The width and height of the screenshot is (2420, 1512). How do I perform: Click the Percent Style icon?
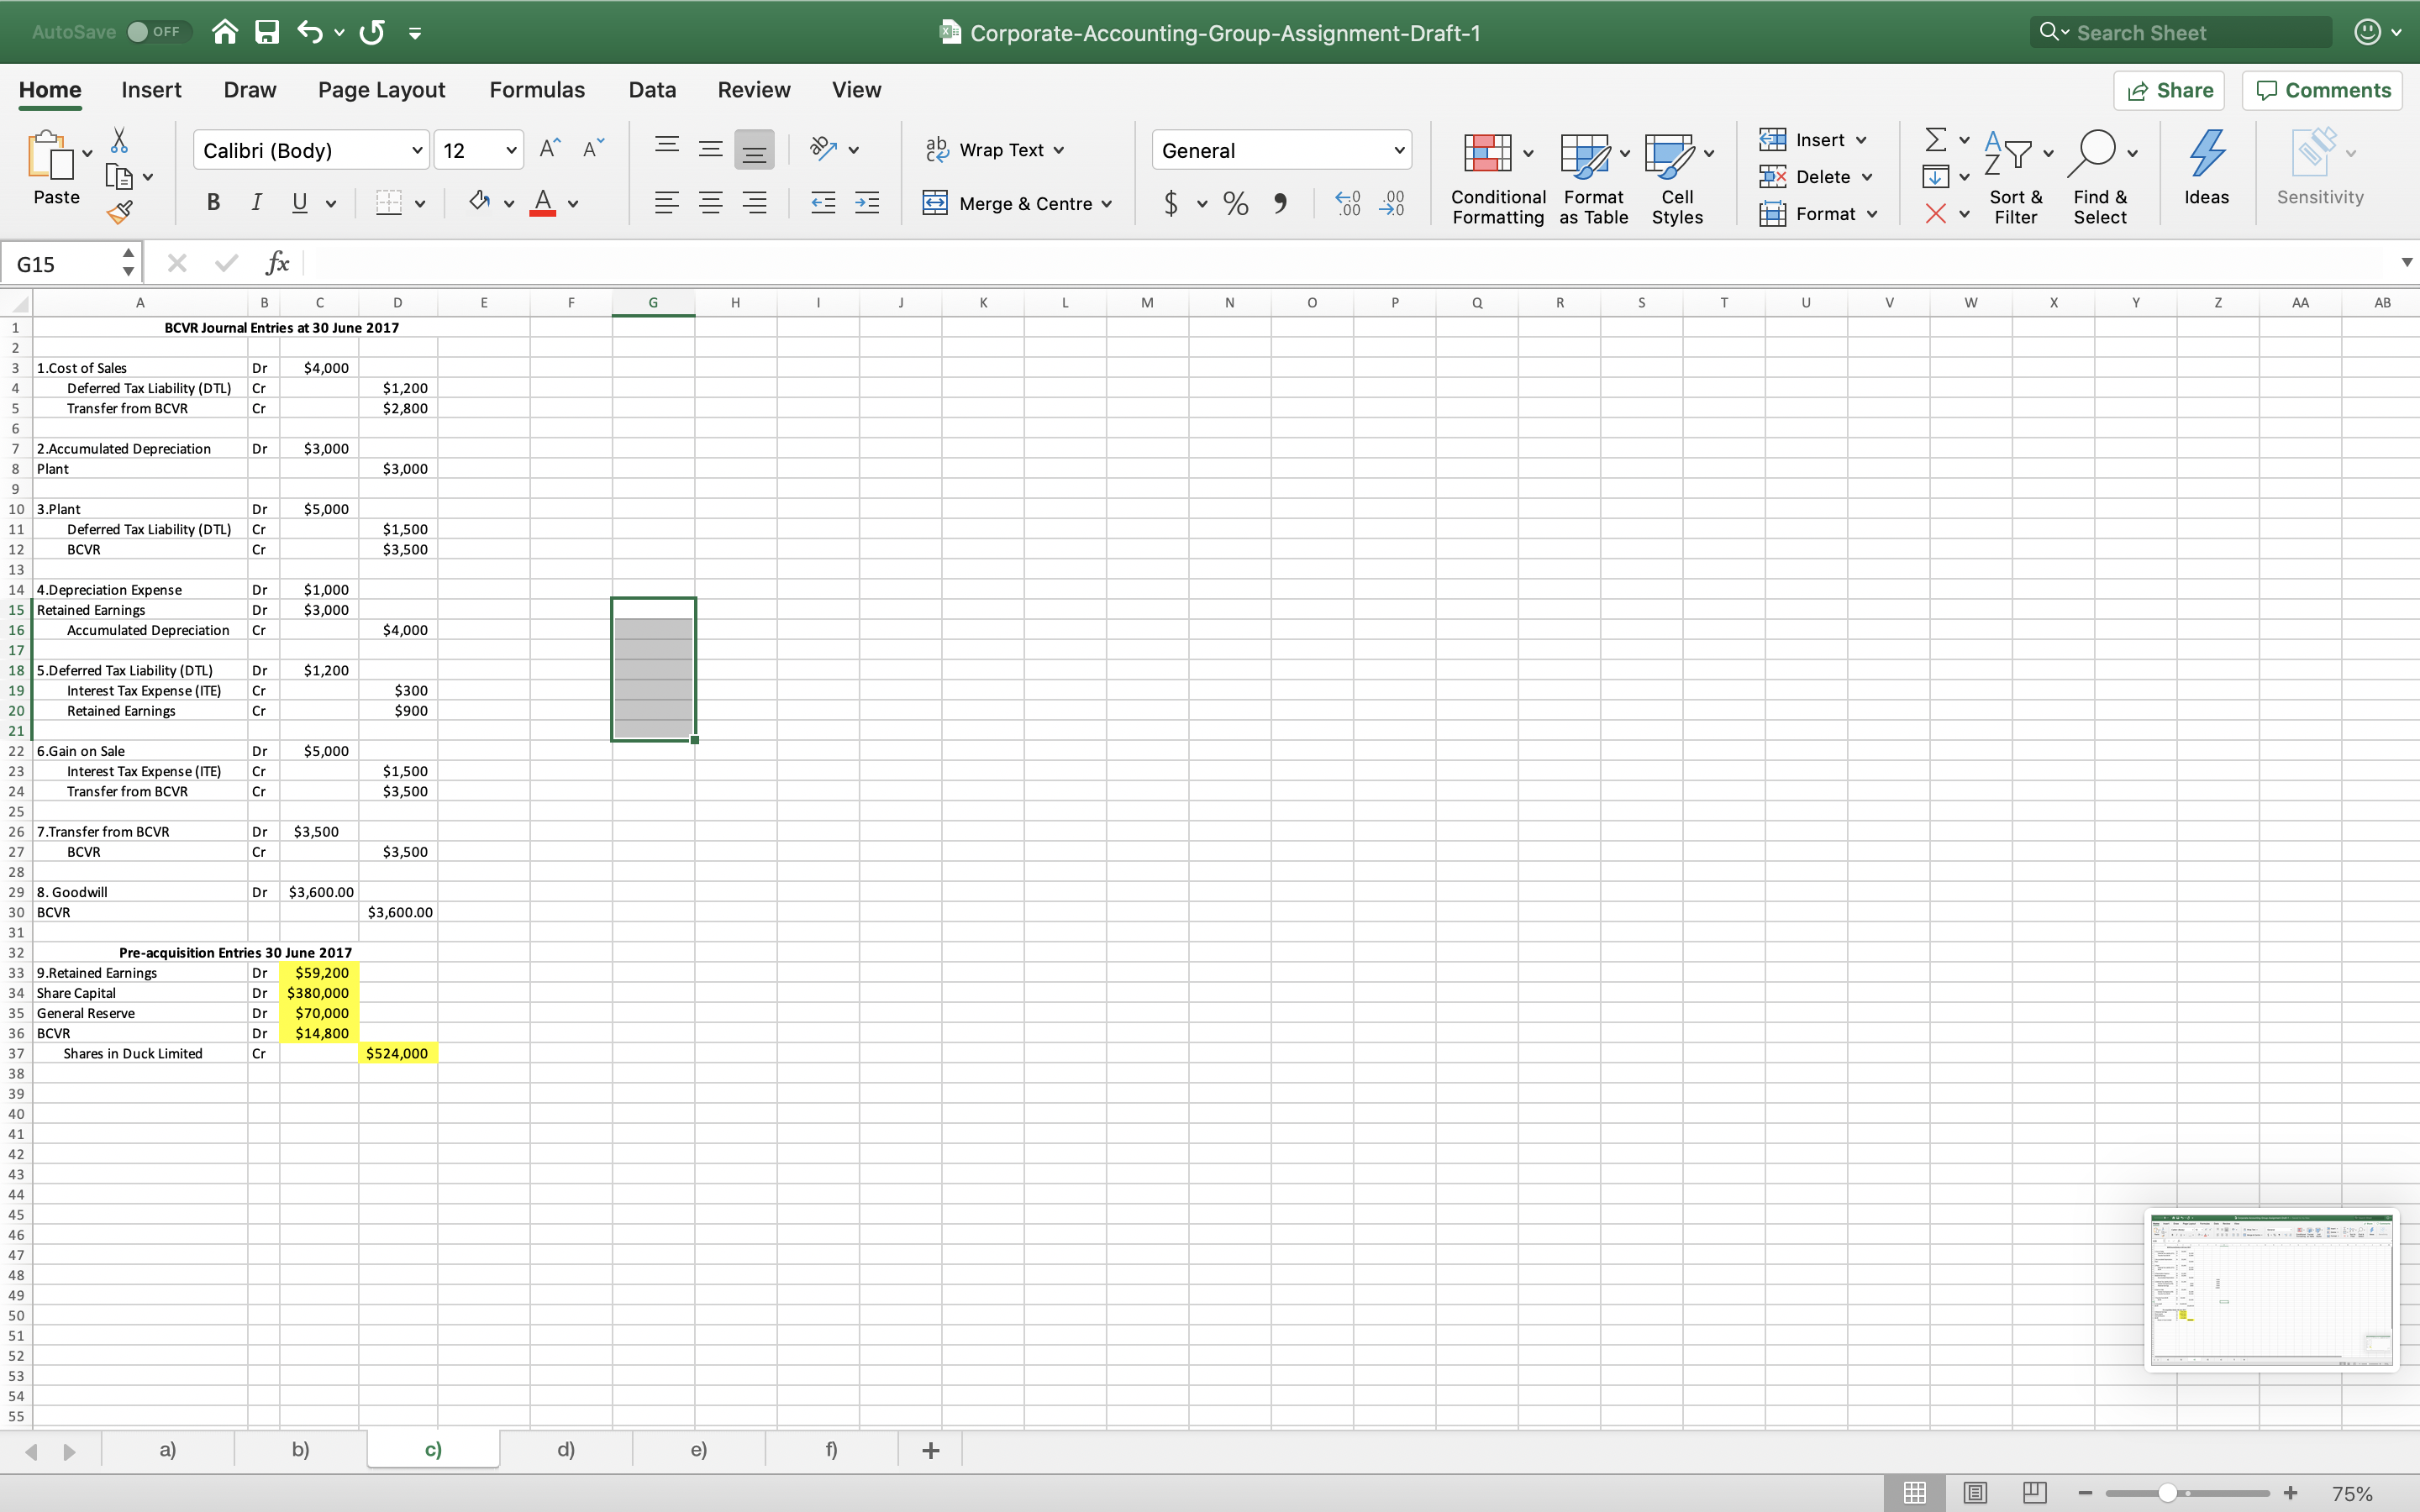pyautogui.click(x=1235, y=204)
